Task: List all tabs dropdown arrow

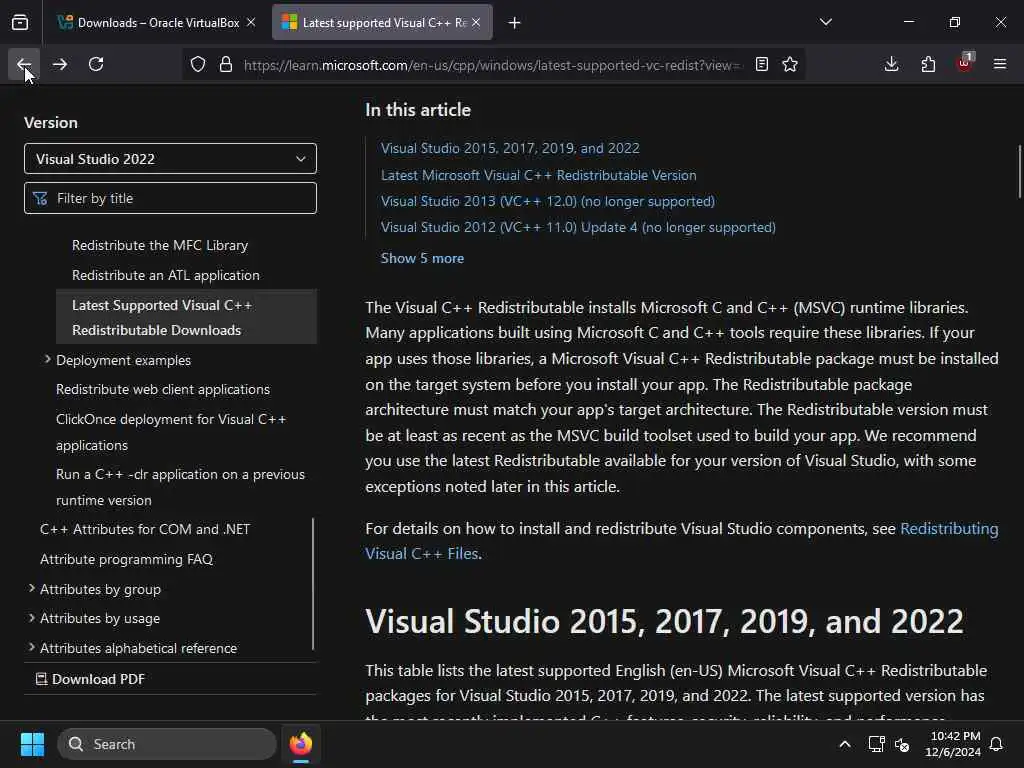Action: click(x=825, y=22)
